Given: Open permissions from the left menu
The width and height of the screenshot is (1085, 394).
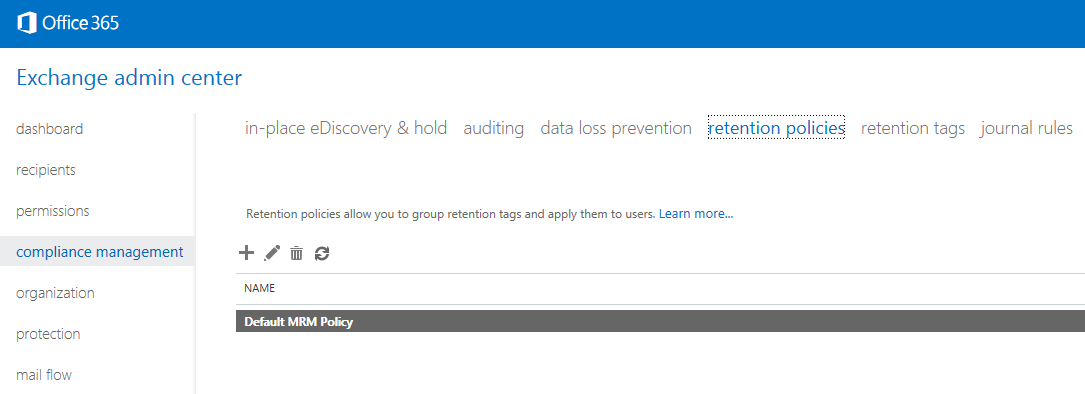Looking at the screenshot, I should click(53, 211).
